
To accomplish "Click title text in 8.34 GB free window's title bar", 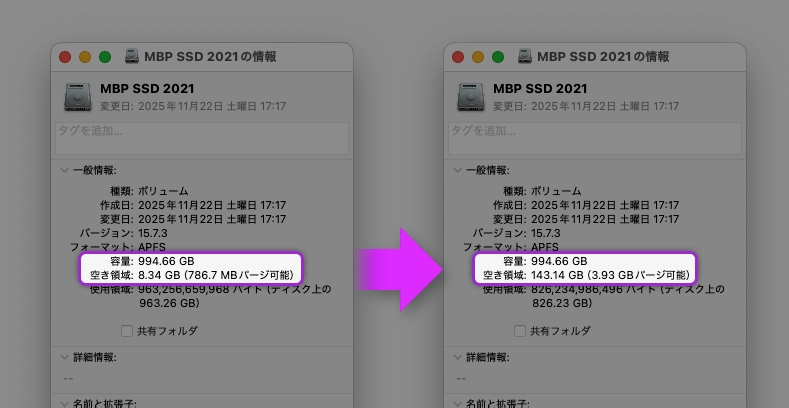I will (210, 56).
